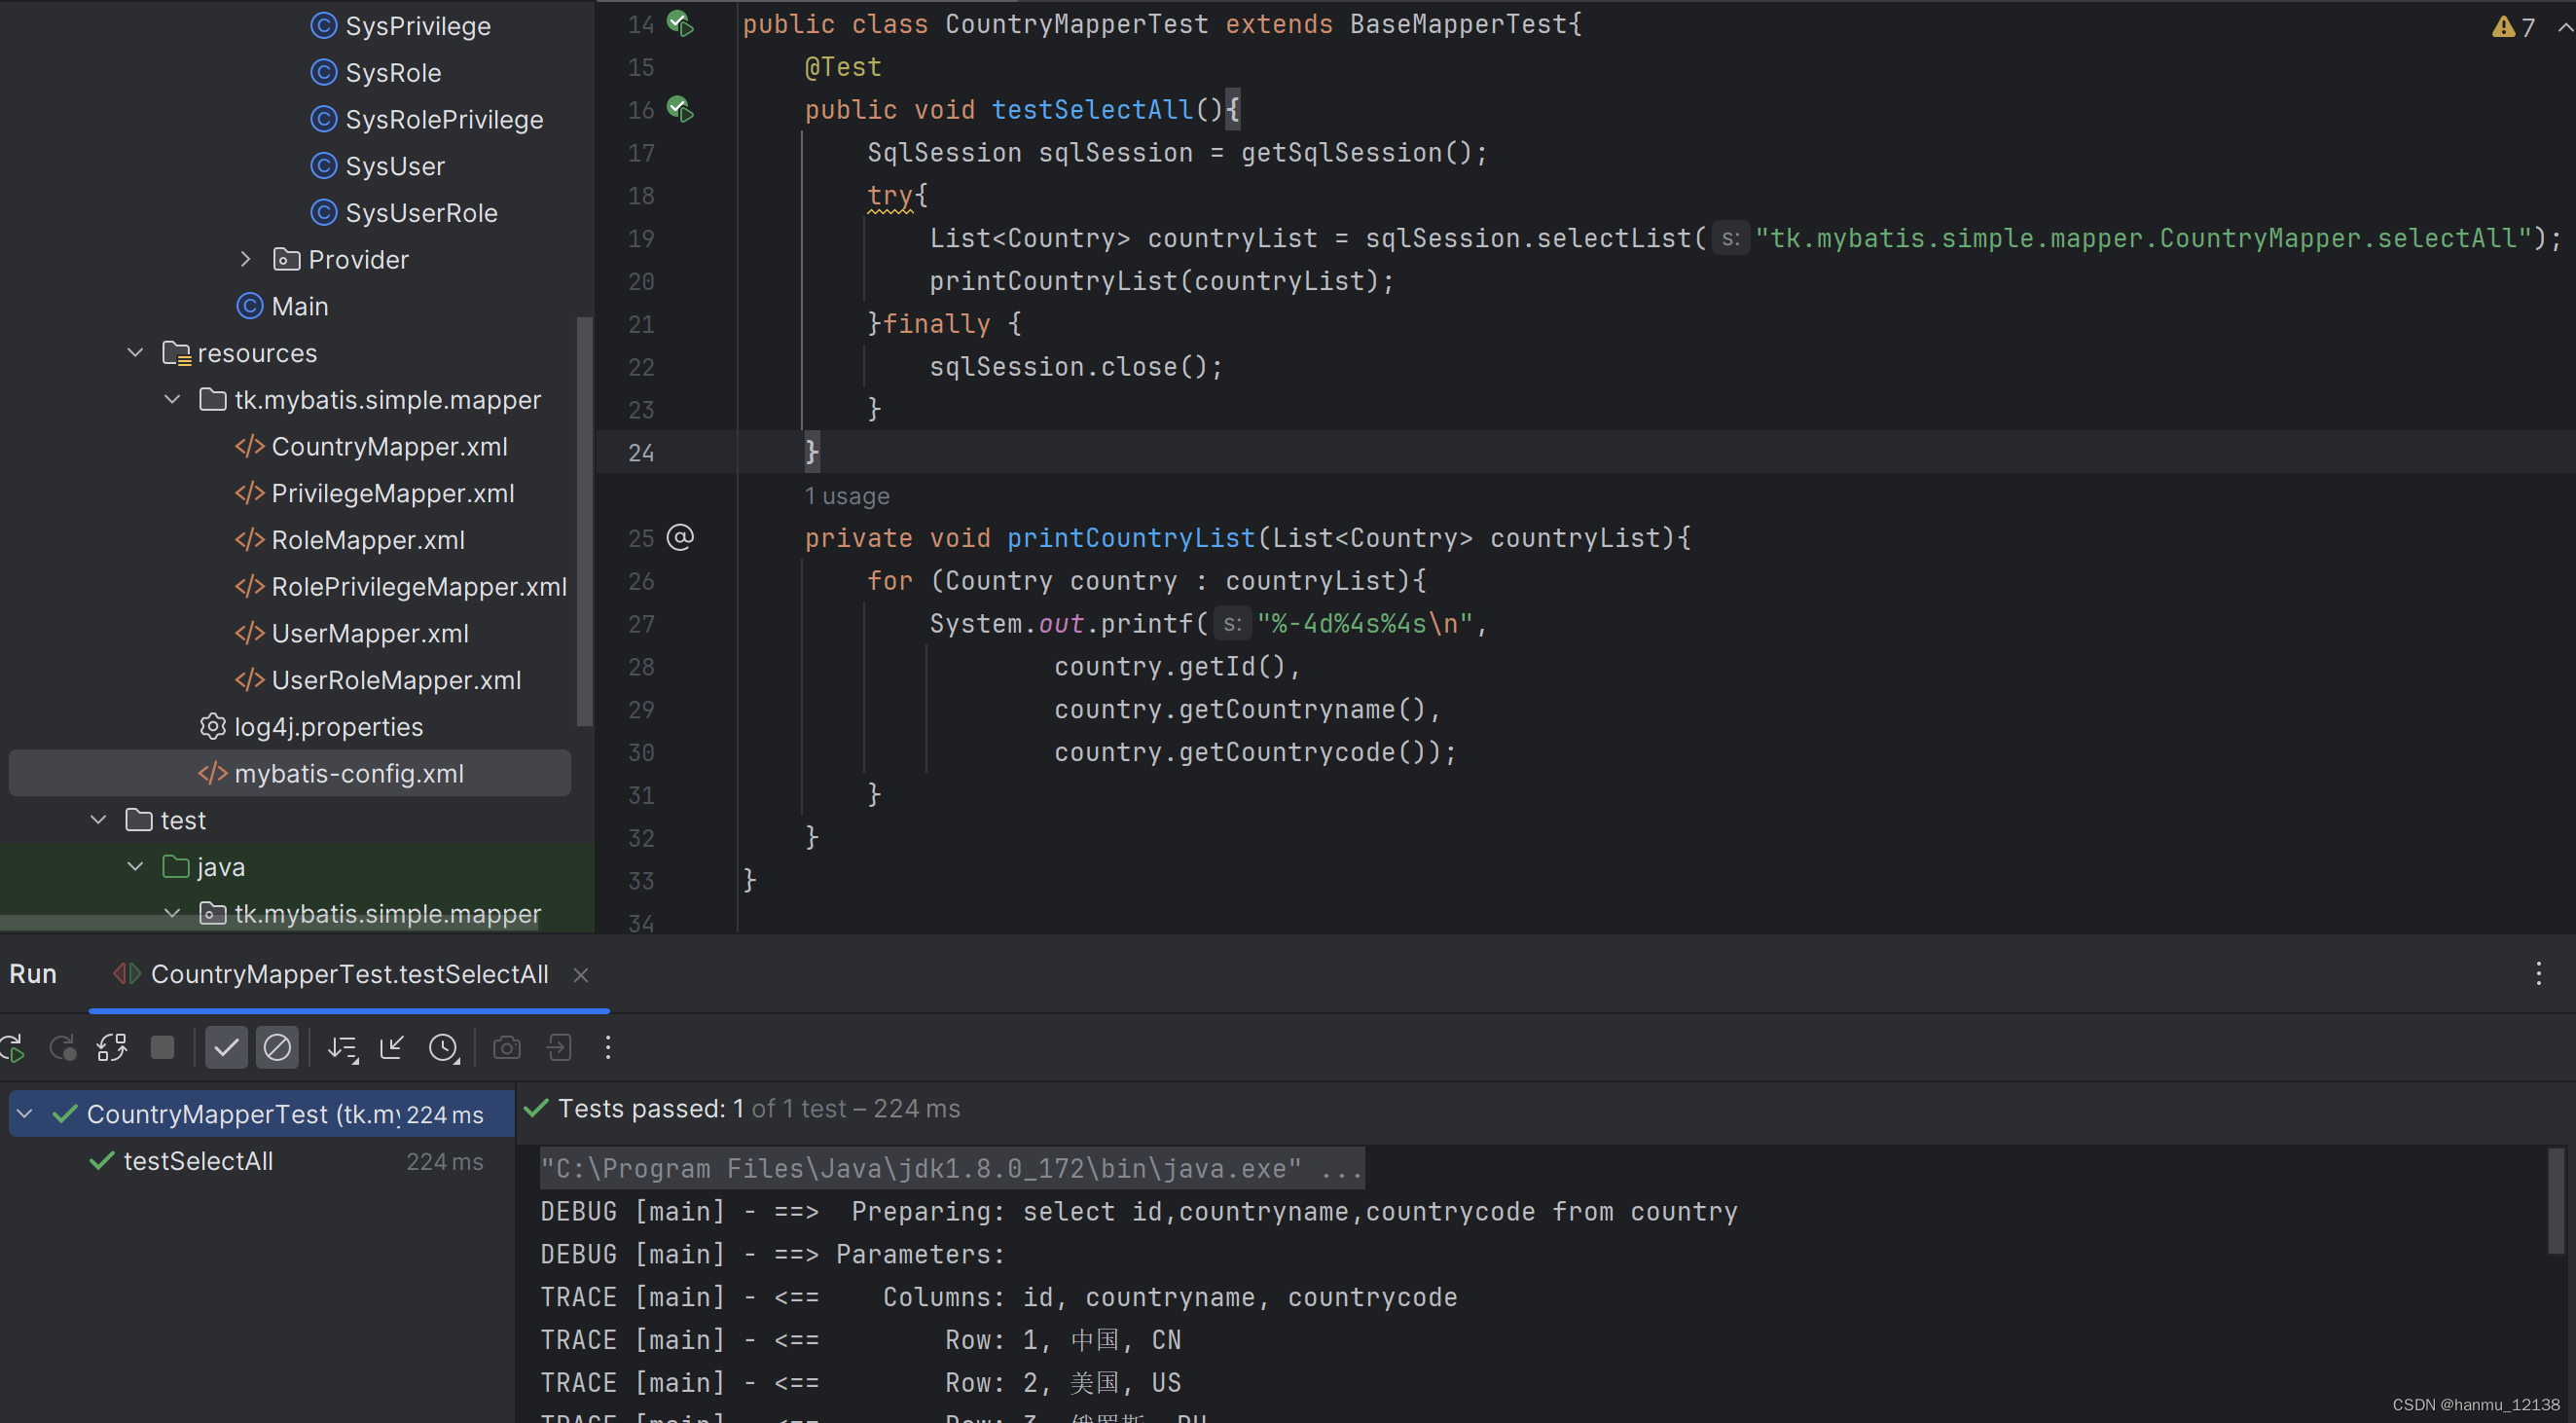The width and height of the screenshot is (2576, 1423).
Task: Collapse the CountryMapperTest node in test results
Action: [x=25, y=1113]
